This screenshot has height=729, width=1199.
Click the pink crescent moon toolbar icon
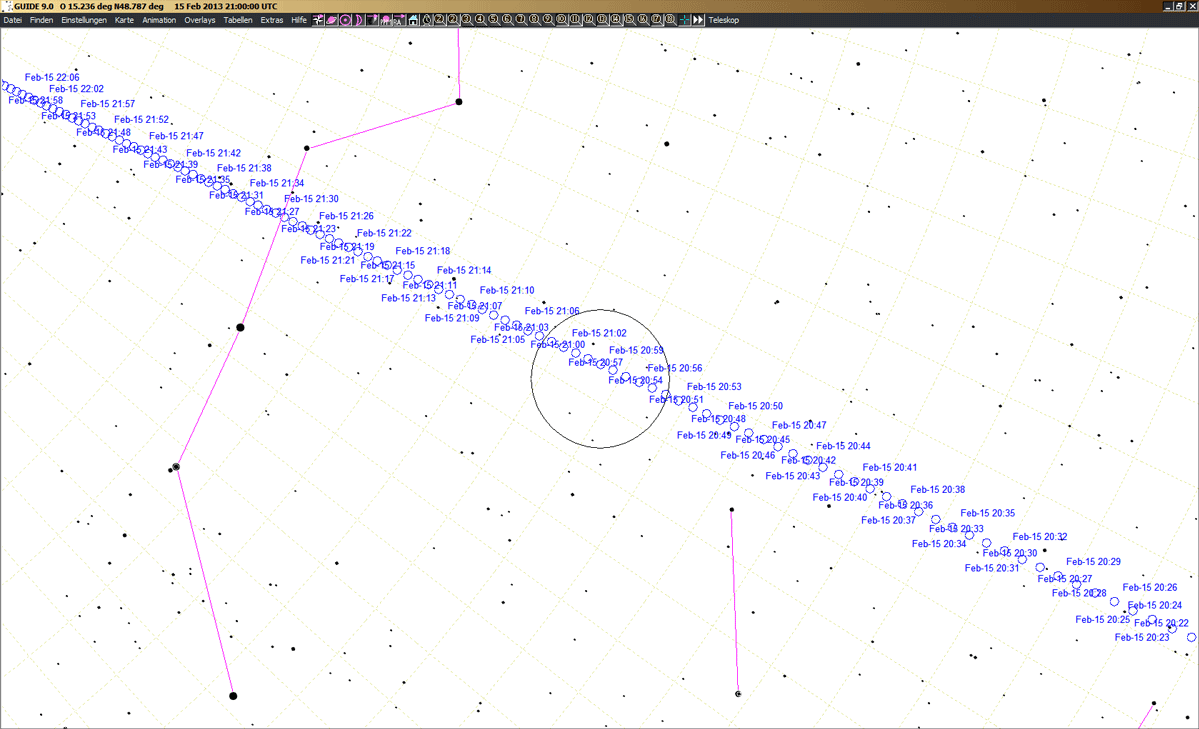tap(359, 20)
